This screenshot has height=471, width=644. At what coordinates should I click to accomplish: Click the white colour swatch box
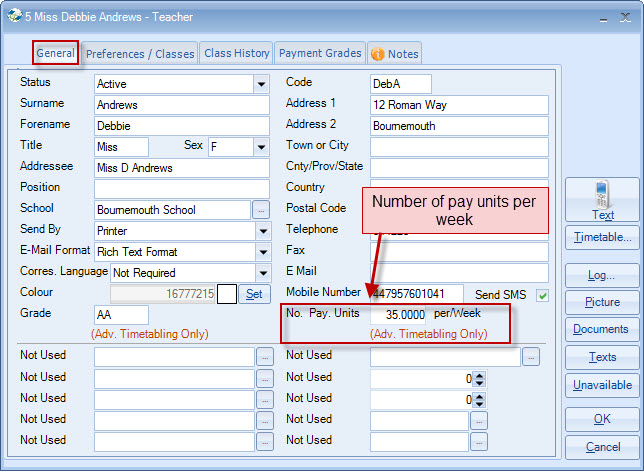pos(227,294)
